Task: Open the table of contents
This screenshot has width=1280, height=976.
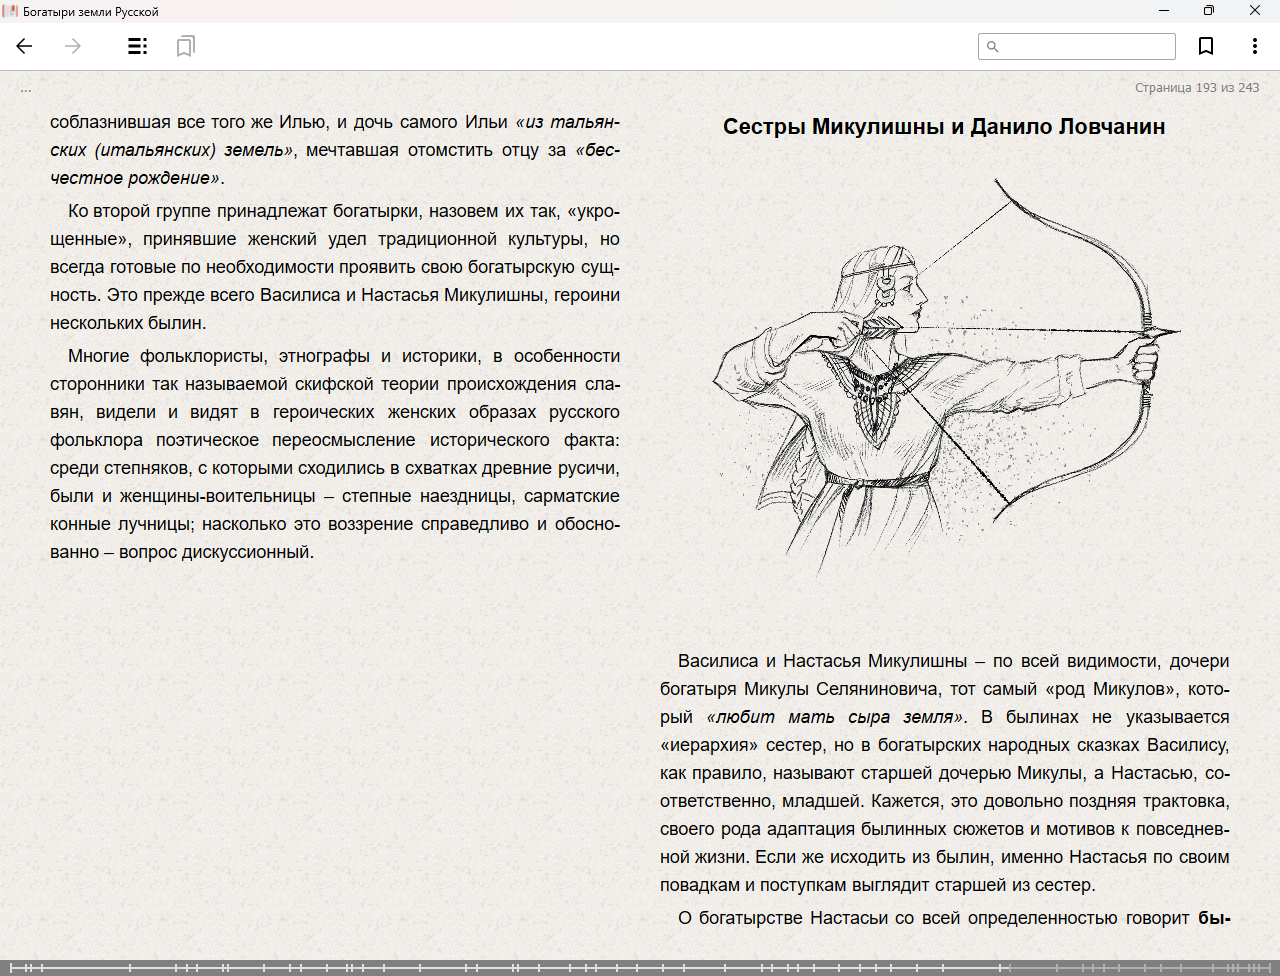Action: coord(138,46)
